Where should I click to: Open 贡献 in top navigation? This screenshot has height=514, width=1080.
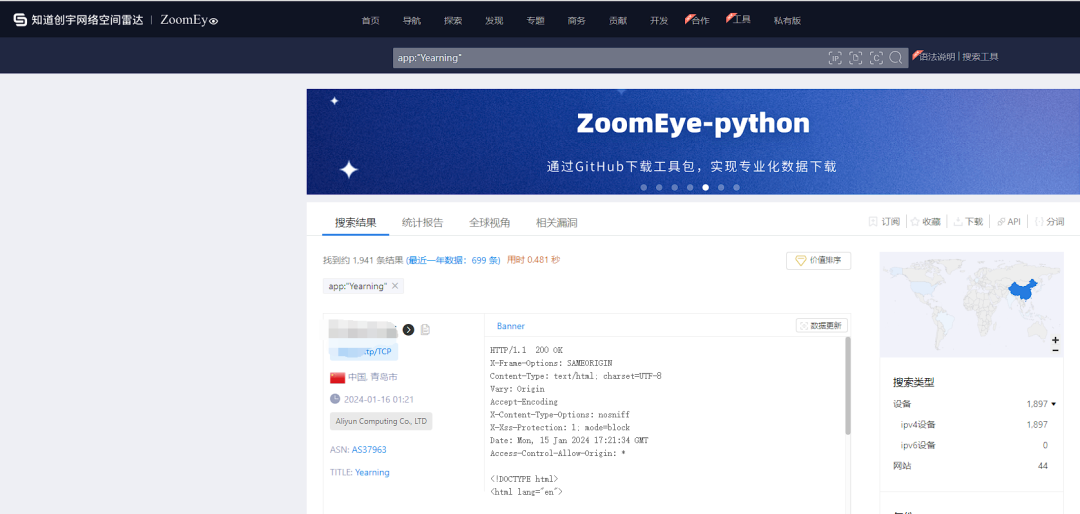click(618, 21)
